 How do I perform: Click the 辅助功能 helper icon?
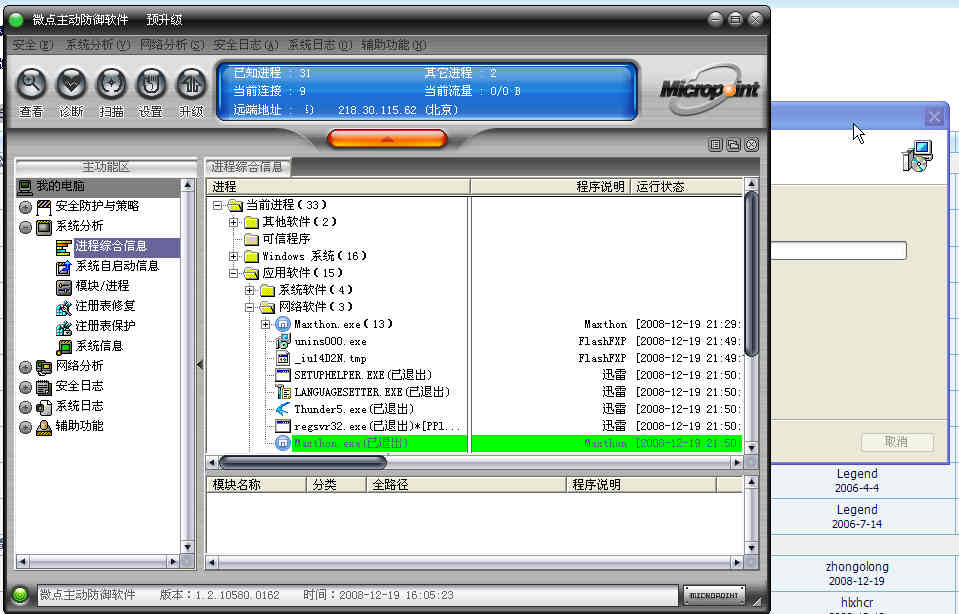click(43, 427)
